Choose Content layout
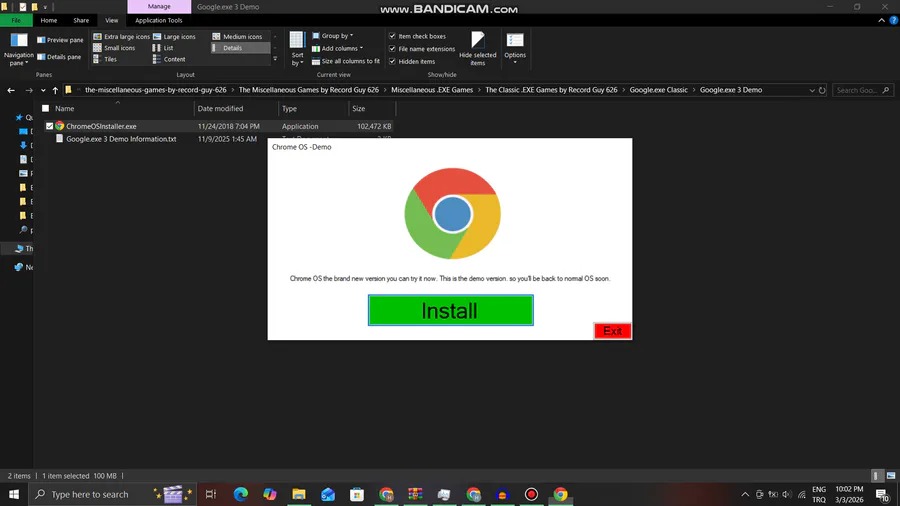 pos(169,59)
